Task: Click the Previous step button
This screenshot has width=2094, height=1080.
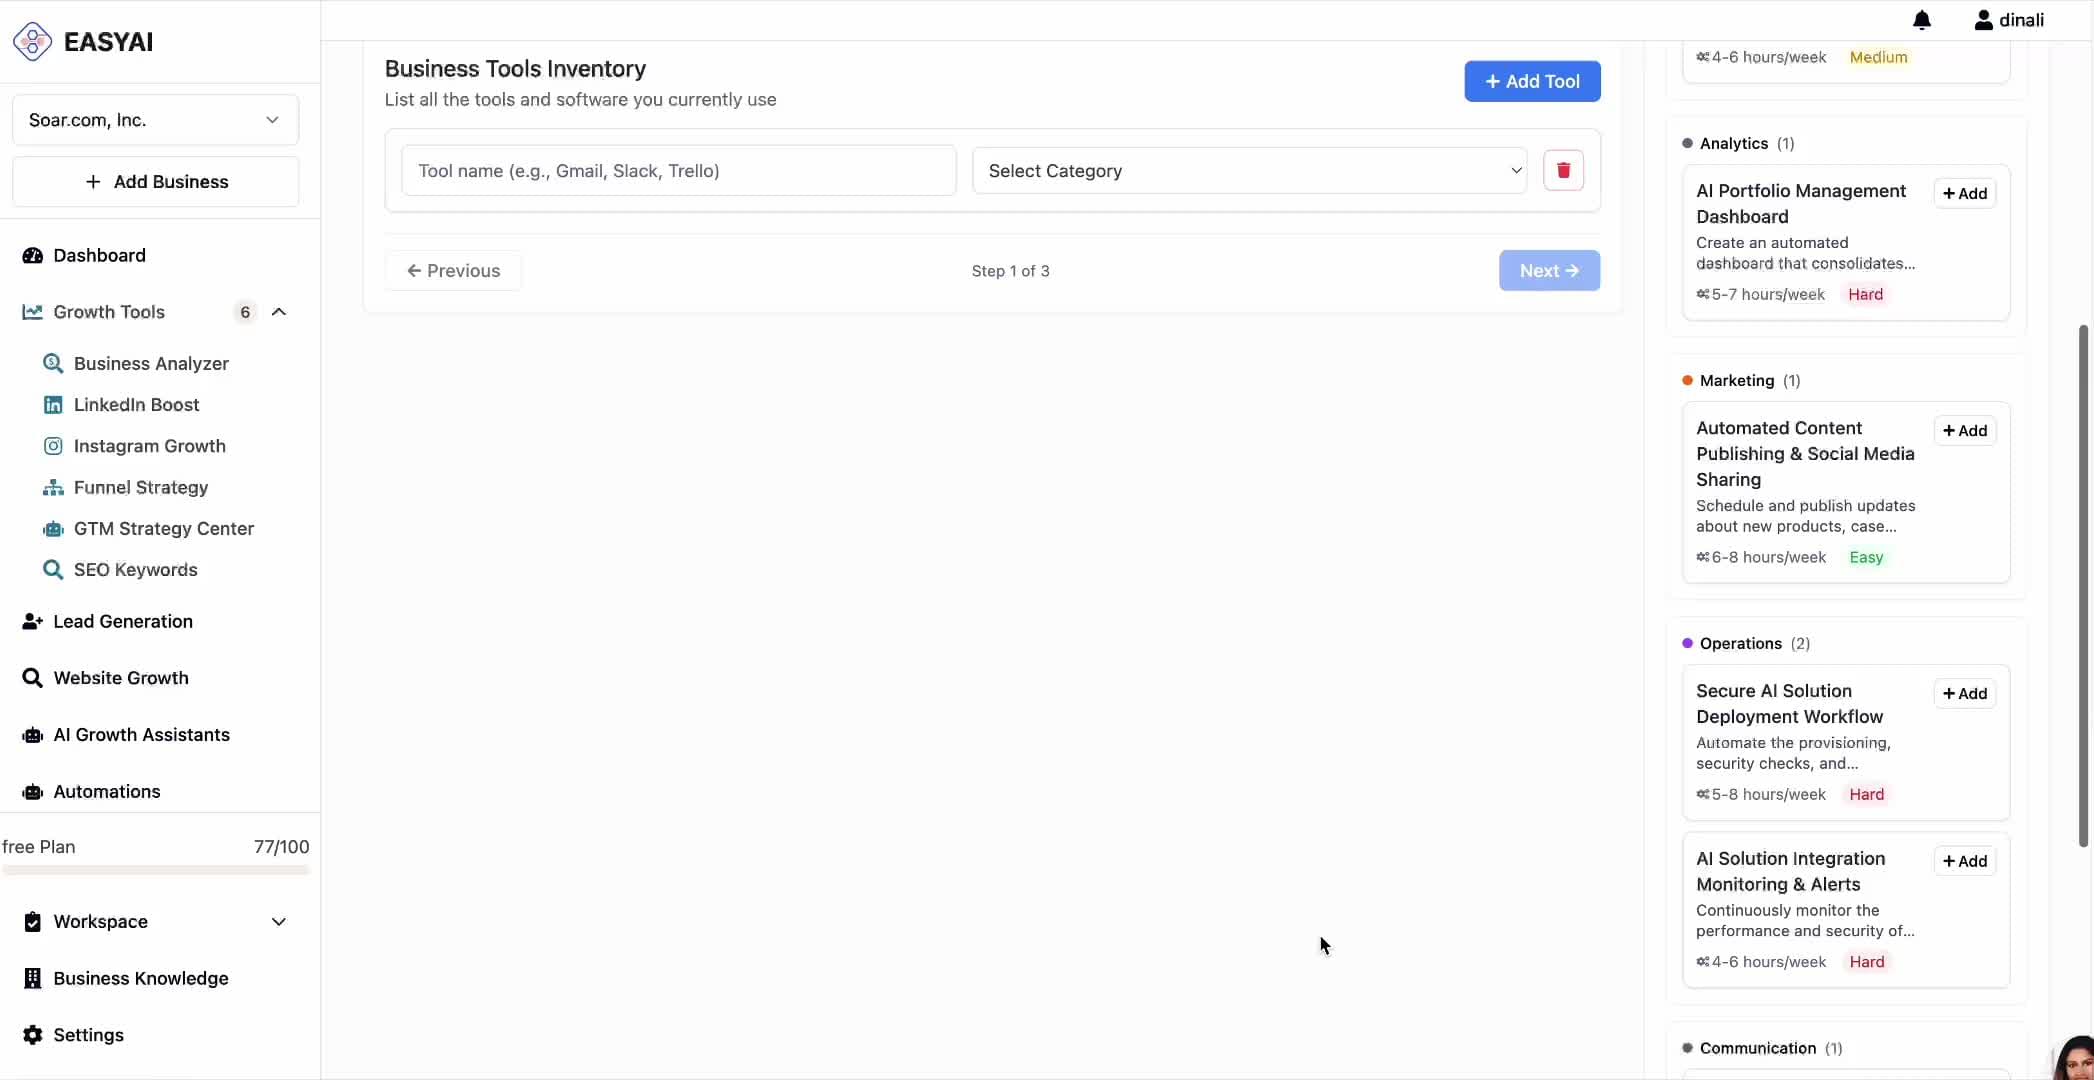Action: click(453, 271)
